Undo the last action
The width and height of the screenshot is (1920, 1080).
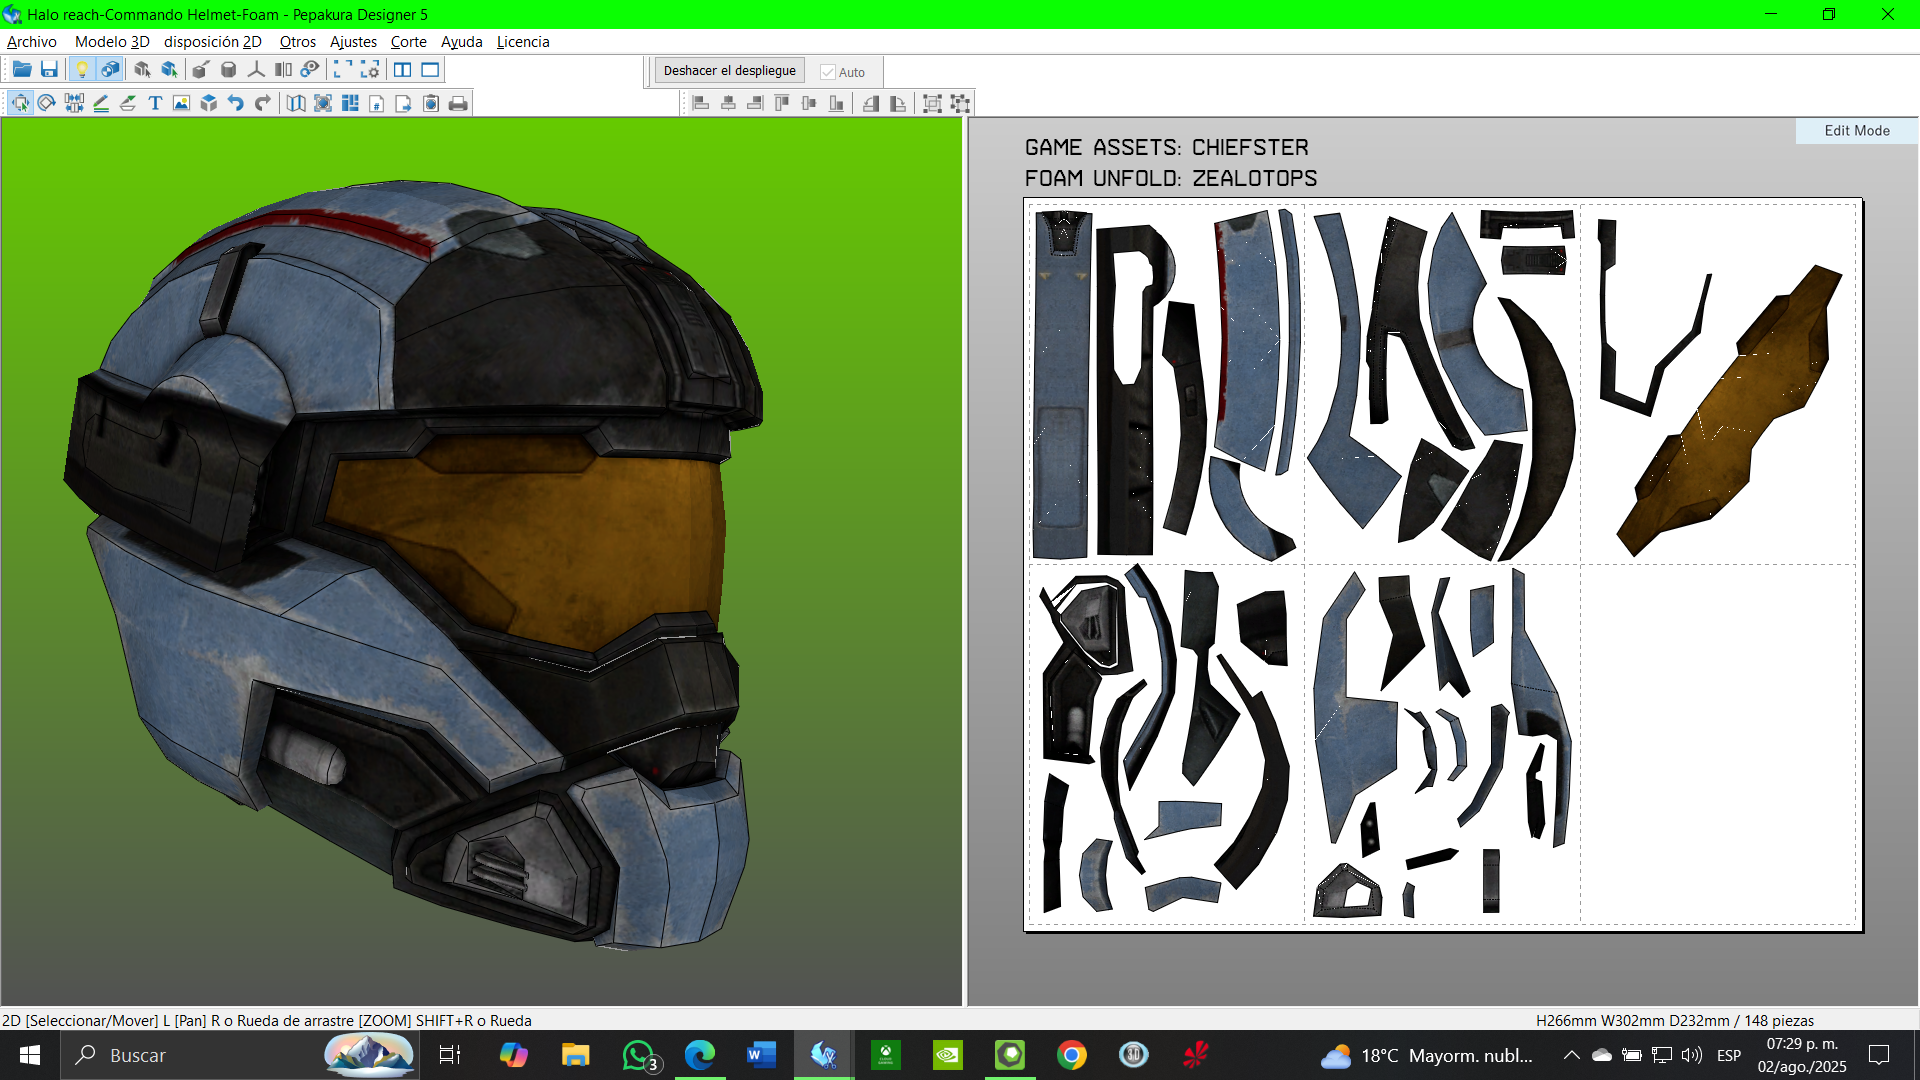pos(235,103)
